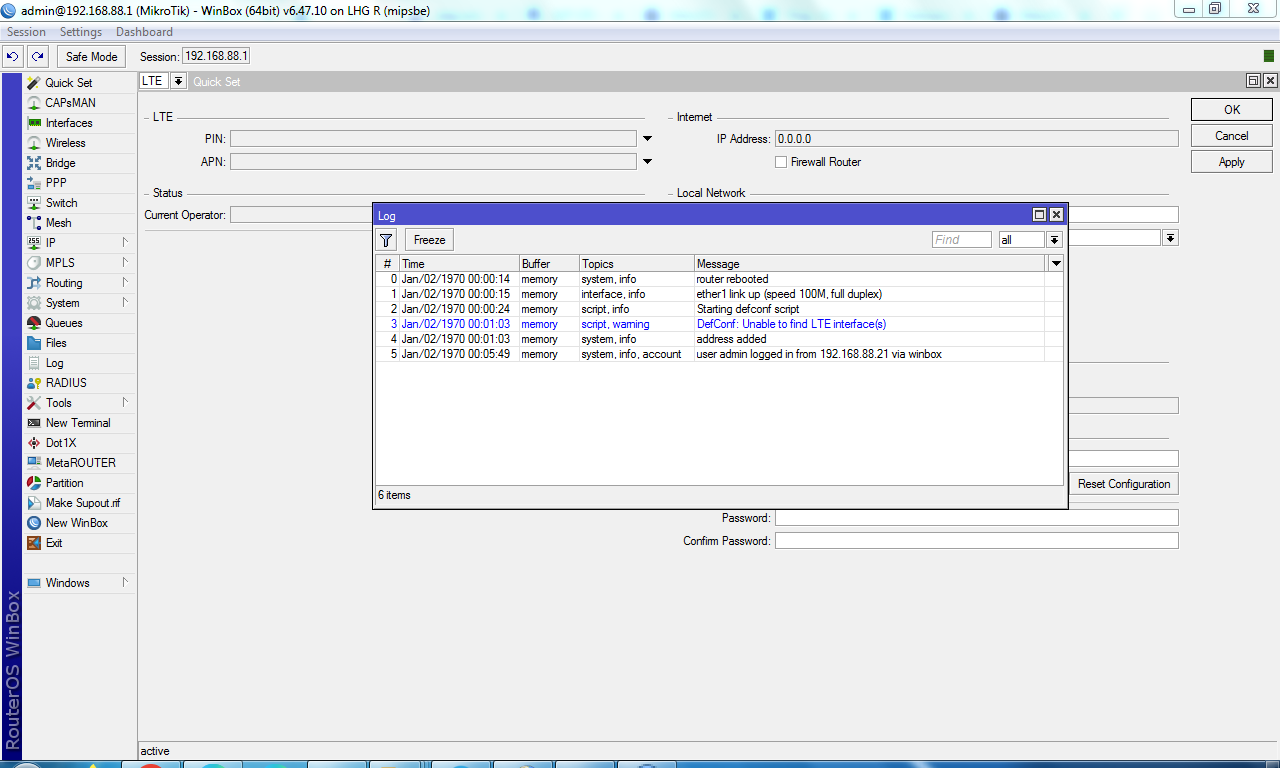Click the Buffer column header
The image size is (1280, 768).
tap(548, 264)
